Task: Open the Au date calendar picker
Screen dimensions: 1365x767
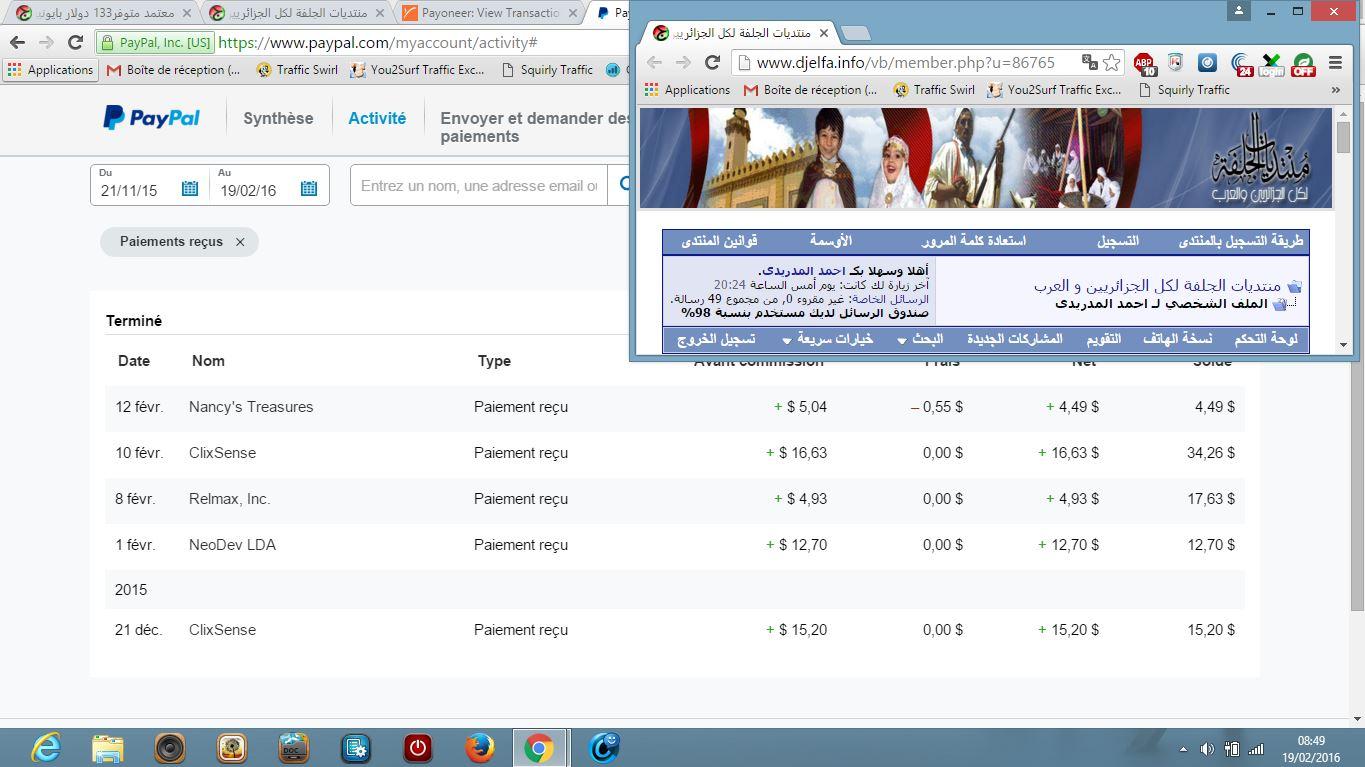Action: (x=309, y=188)
